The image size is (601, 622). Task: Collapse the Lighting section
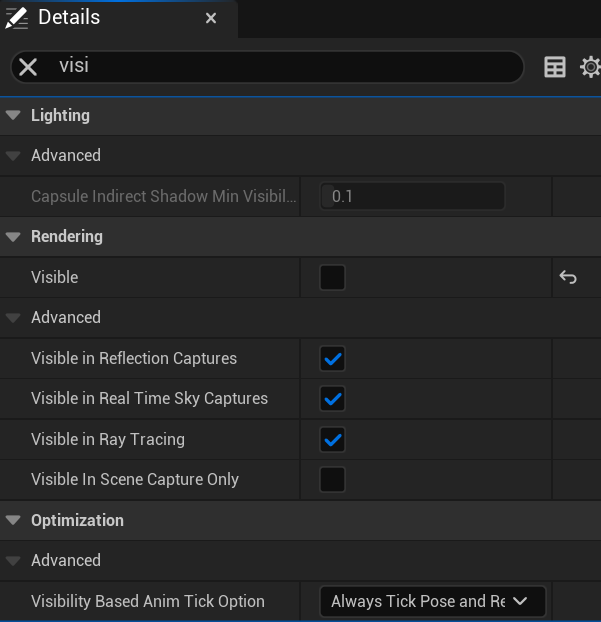point(13,115)
